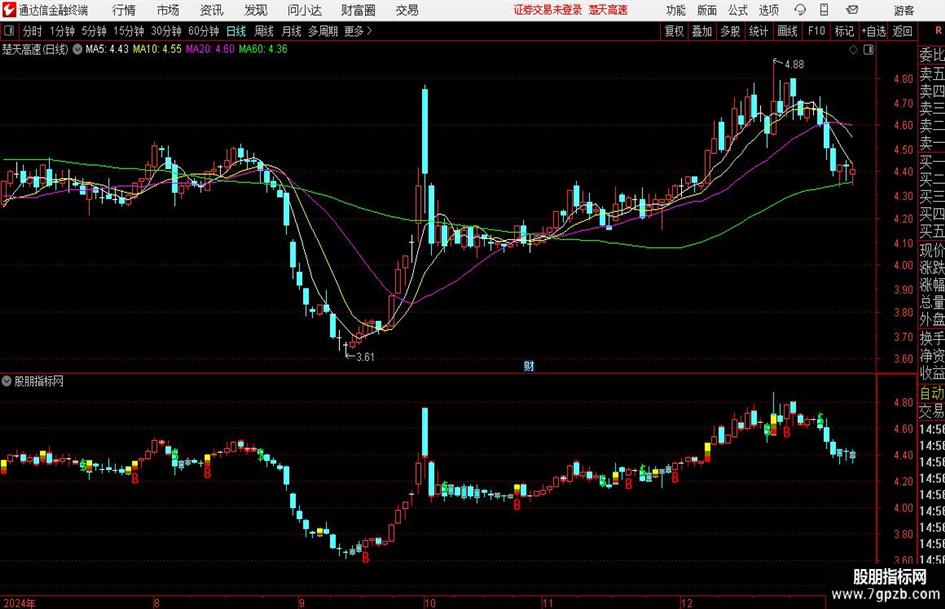Open the 多周期 multi-period view

coord(323,31)
